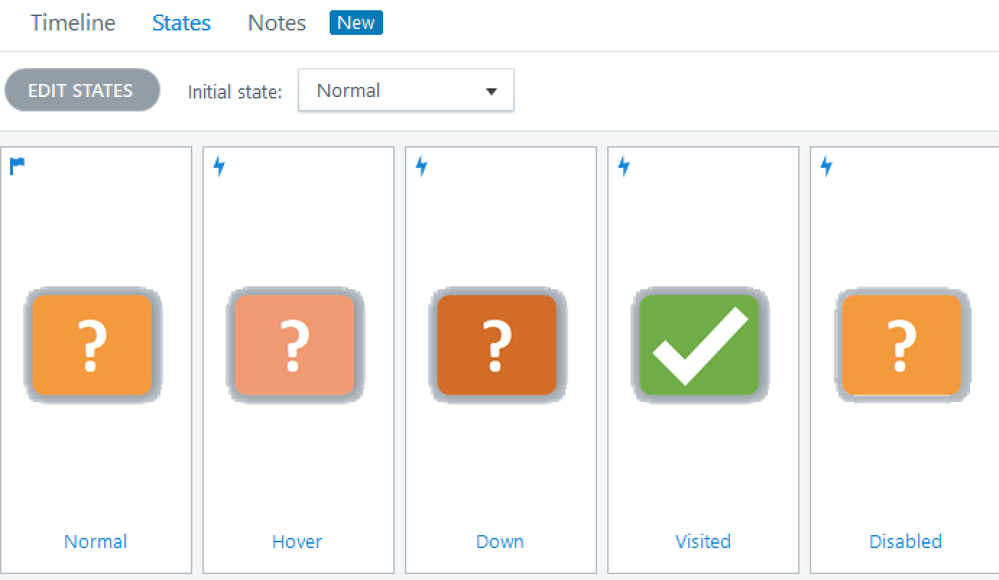Click the flag icon on Normal state
The width and height of the screenshot is (999, 580).
pyautogui.click(x=17, y=166)
